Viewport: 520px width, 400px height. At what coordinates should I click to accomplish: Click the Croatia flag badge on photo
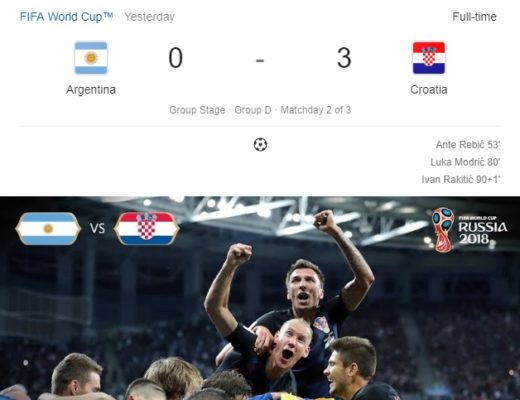coord(147,229)
